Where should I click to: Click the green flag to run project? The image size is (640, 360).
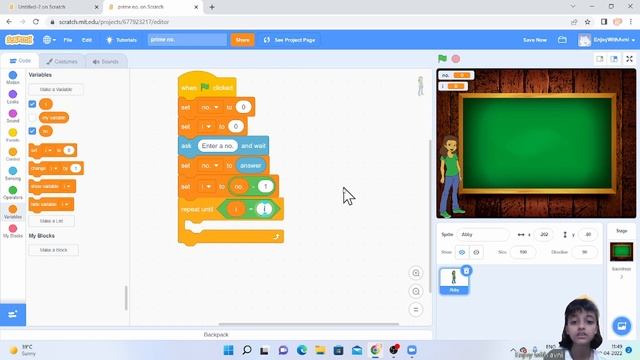tap(442, 59)
